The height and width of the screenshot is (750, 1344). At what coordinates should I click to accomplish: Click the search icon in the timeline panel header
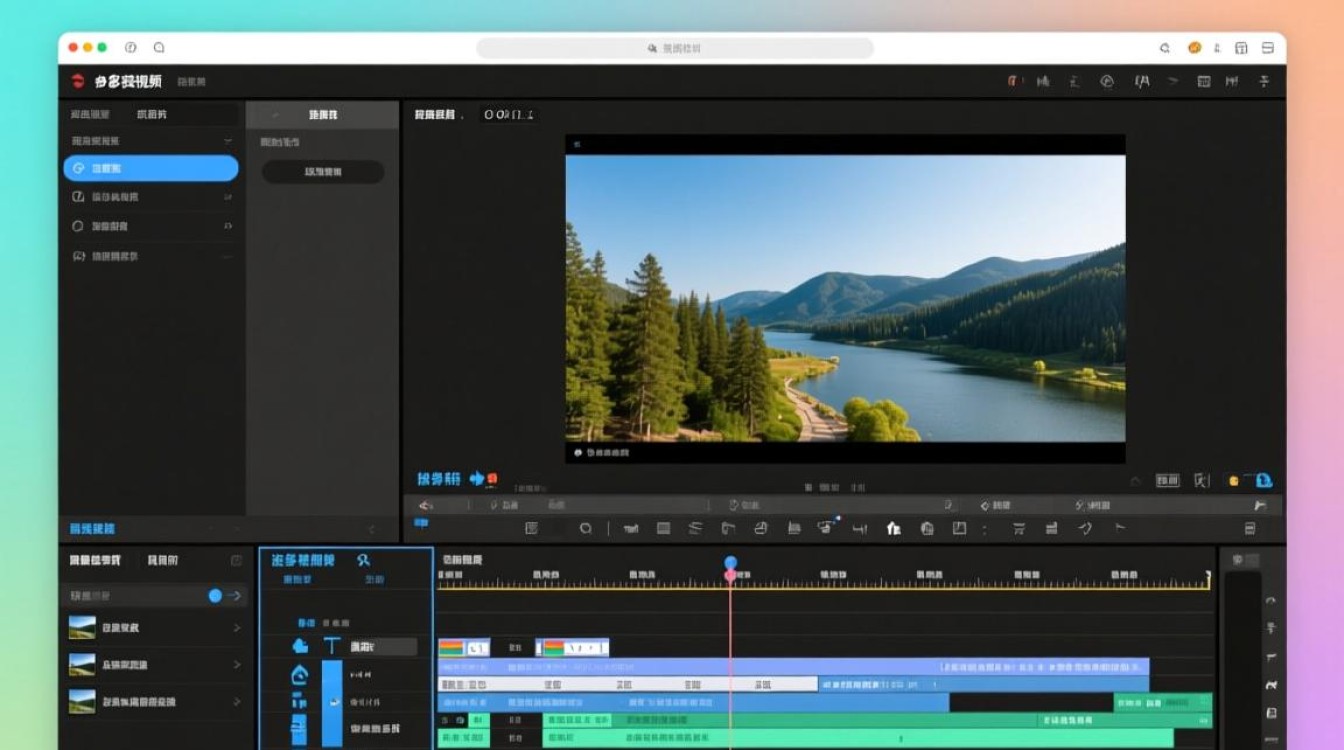[x=364, y=561]
